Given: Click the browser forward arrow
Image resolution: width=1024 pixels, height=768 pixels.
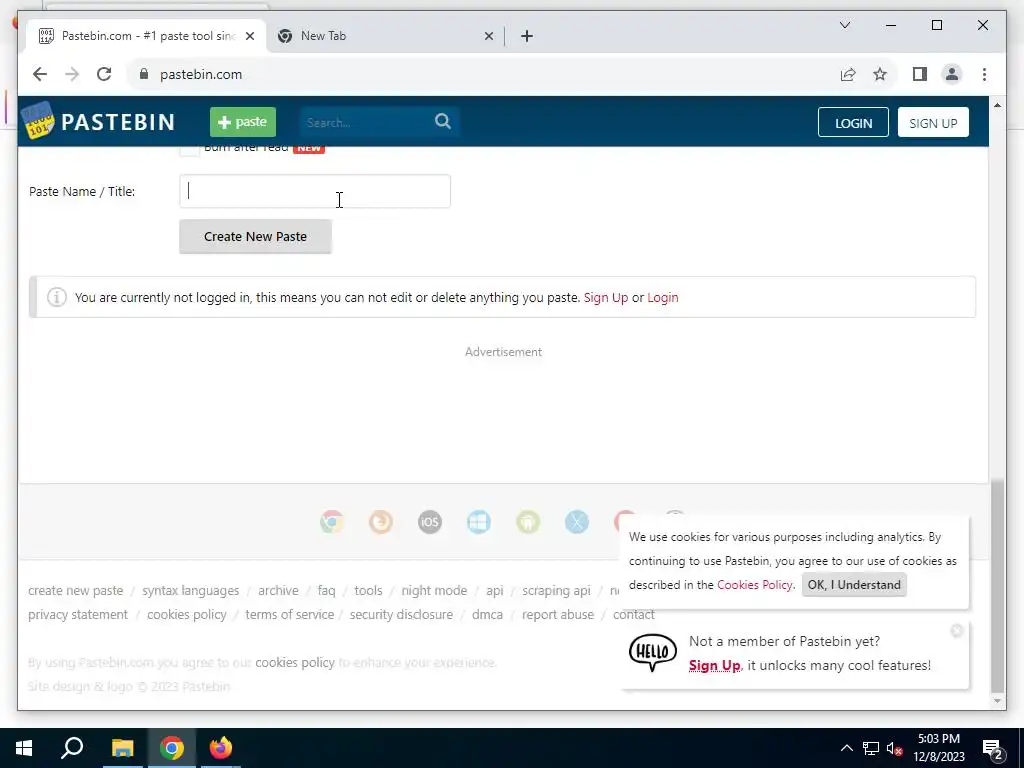Looking at the screenshot, I should pyautogui.click(x=72, y=74).
